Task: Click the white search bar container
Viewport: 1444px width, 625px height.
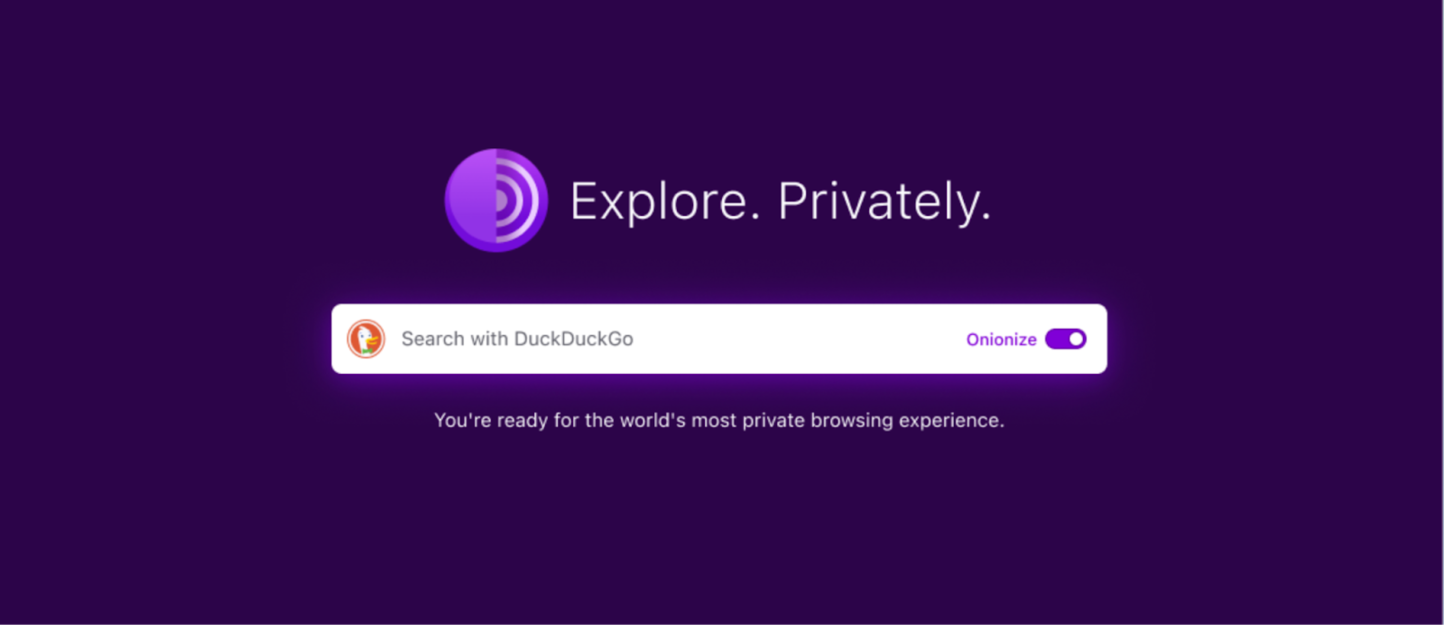Action: (x=718, y=339)
